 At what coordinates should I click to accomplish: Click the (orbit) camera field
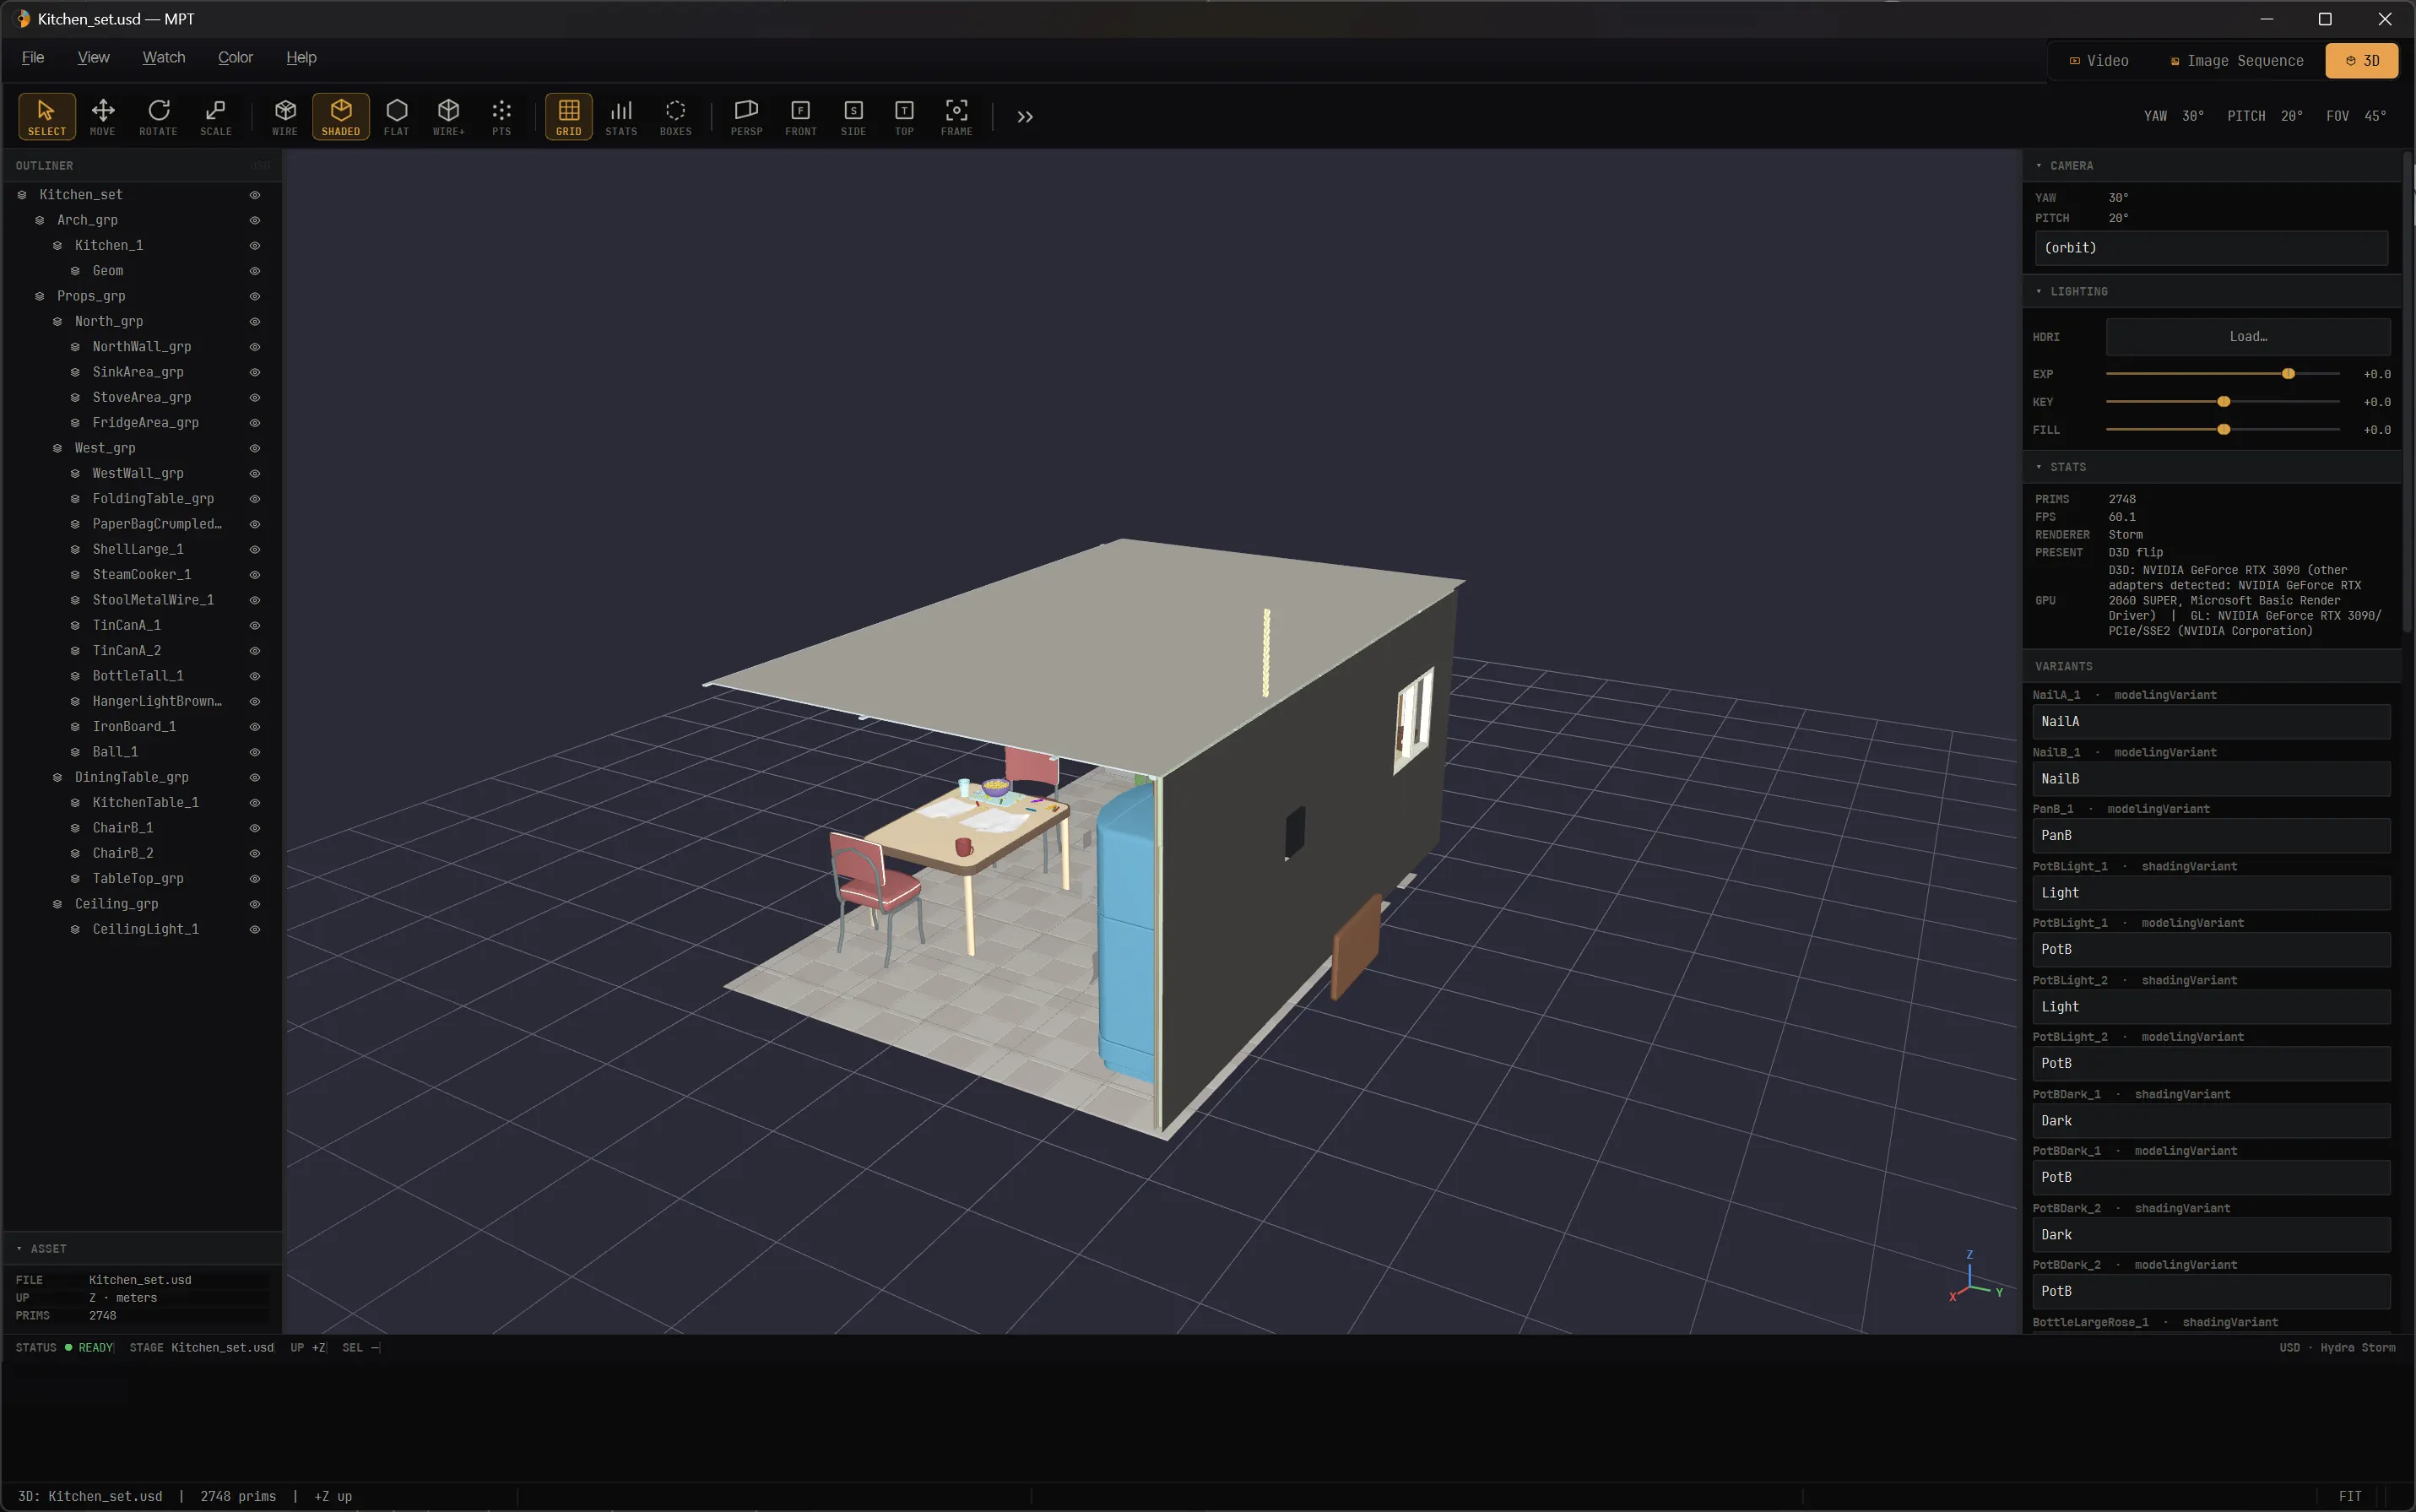[2211, 248]
